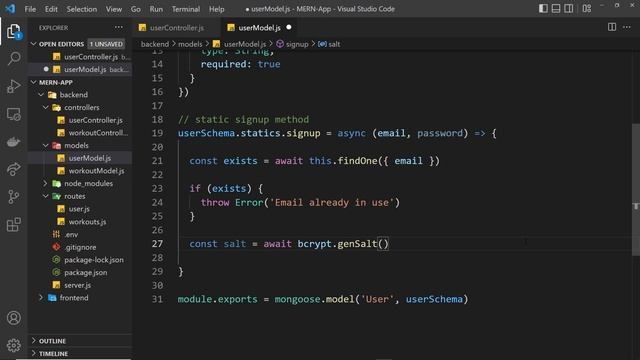Open Source Control view
The image size is (640, 360).
(13, 197)
